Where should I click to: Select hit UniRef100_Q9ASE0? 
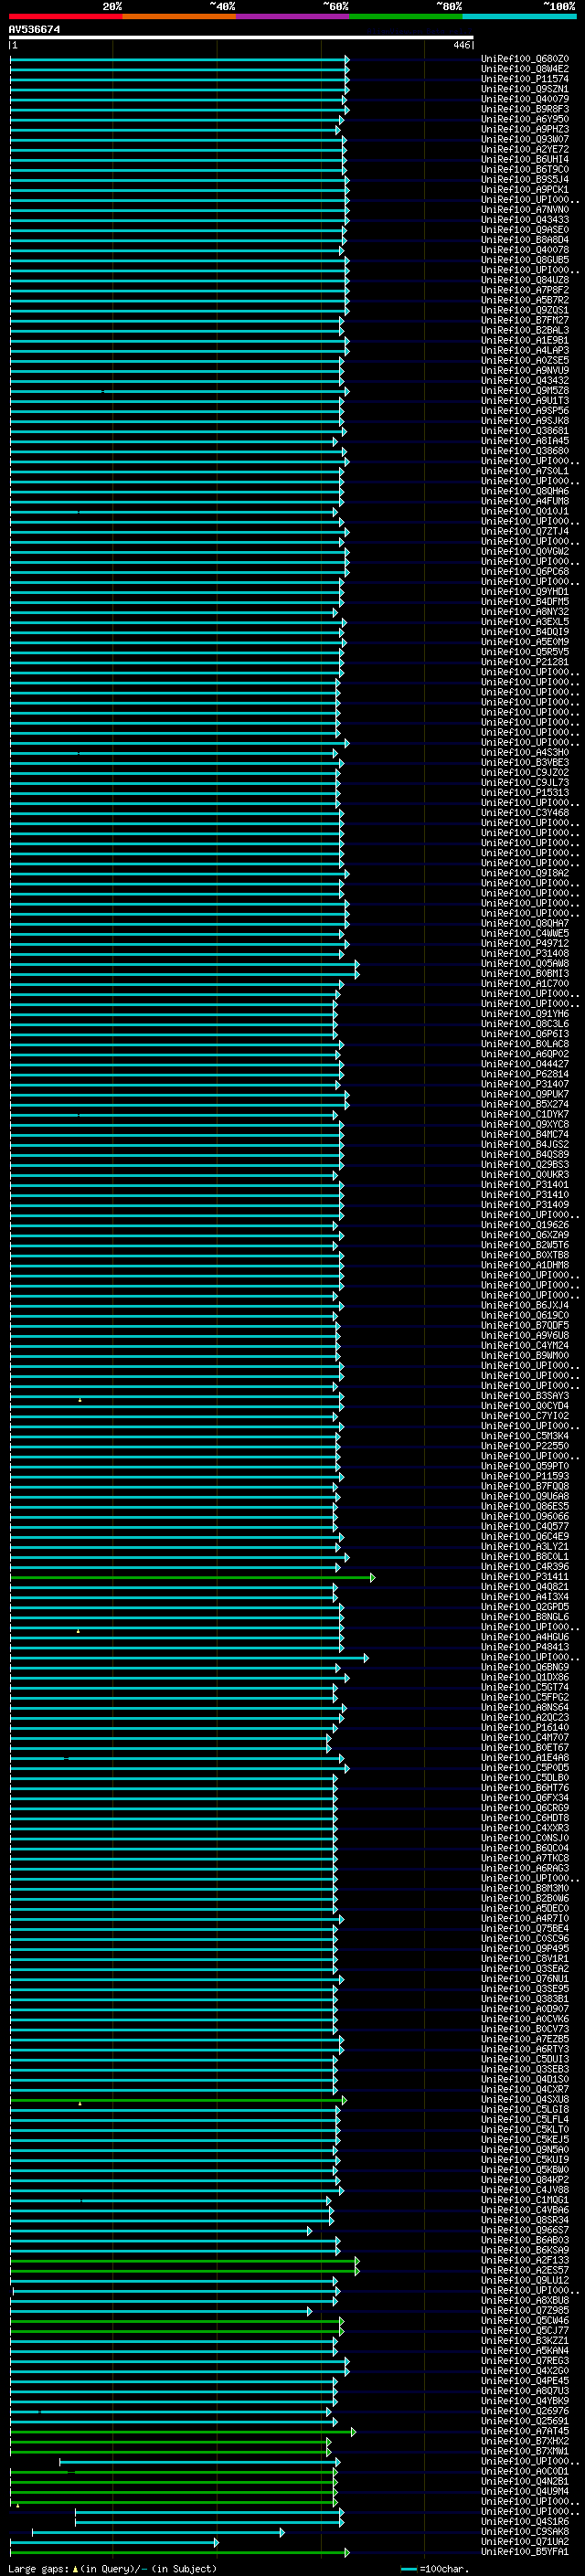click(525, 230)
